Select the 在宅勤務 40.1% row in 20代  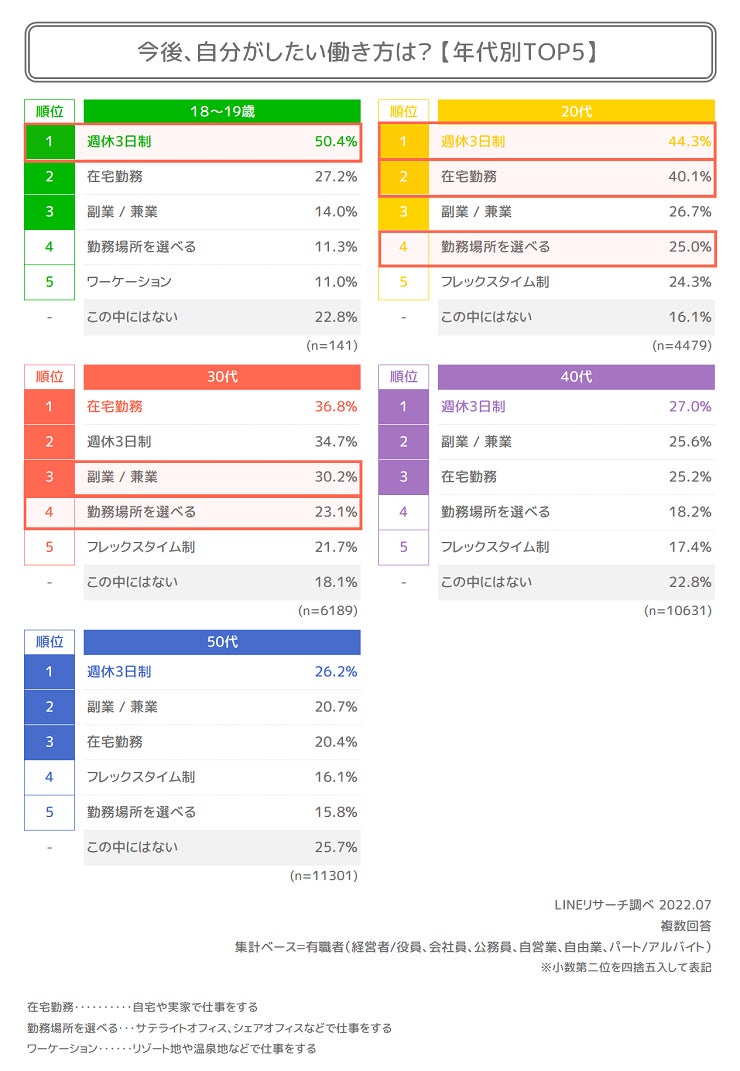pos(576,177)
